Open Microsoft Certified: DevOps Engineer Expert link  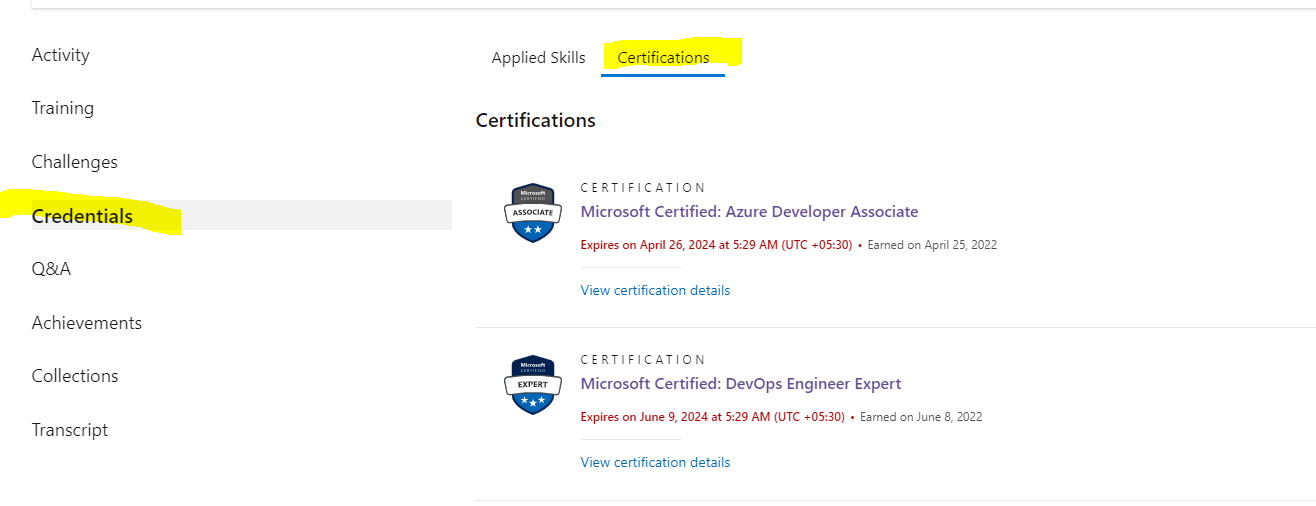(741, 384)
